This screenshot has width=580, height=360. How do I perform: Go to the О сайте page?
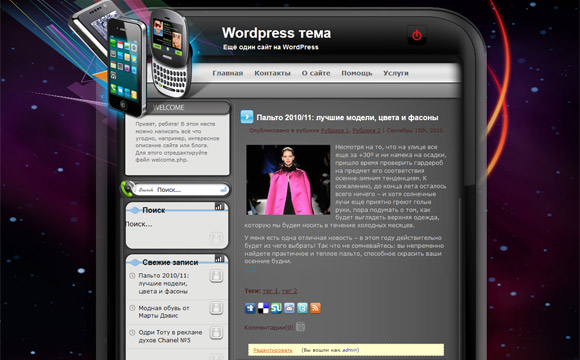(316, 73)
